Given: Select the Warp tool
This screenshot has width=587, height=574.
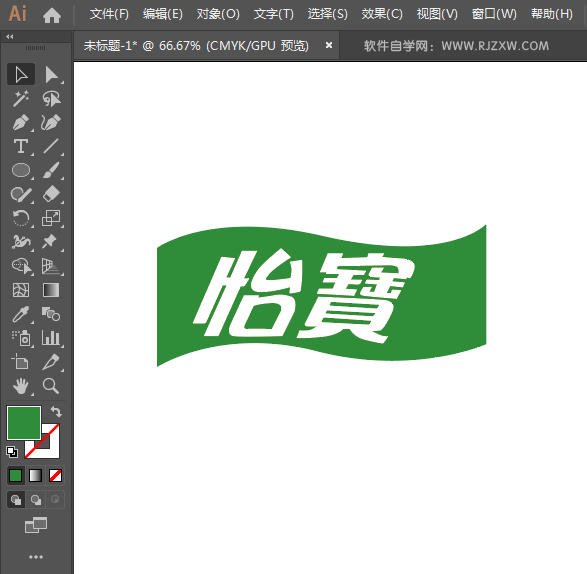Looking at the screenshot, I should pos(21,242).
